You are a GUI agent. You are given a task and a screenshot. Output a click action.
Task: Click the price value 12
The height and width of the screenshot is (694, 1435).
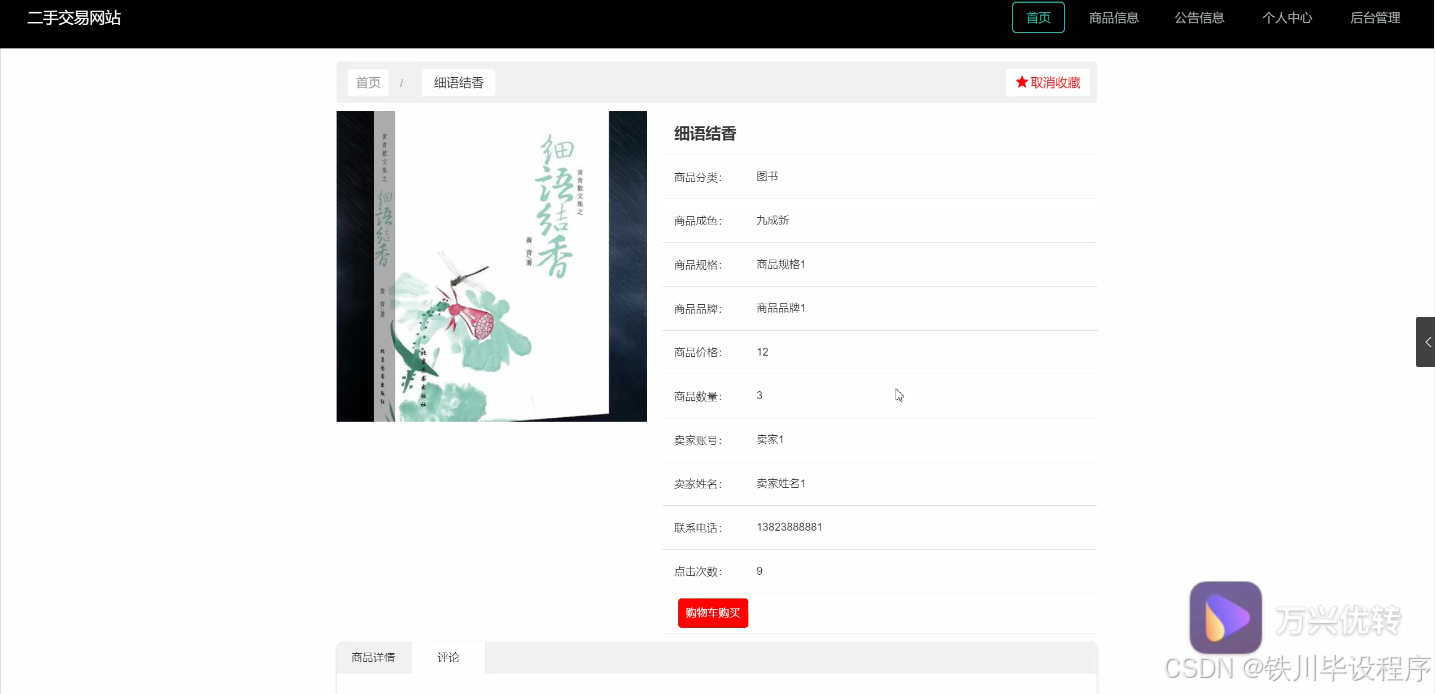[x=762, y=352]
